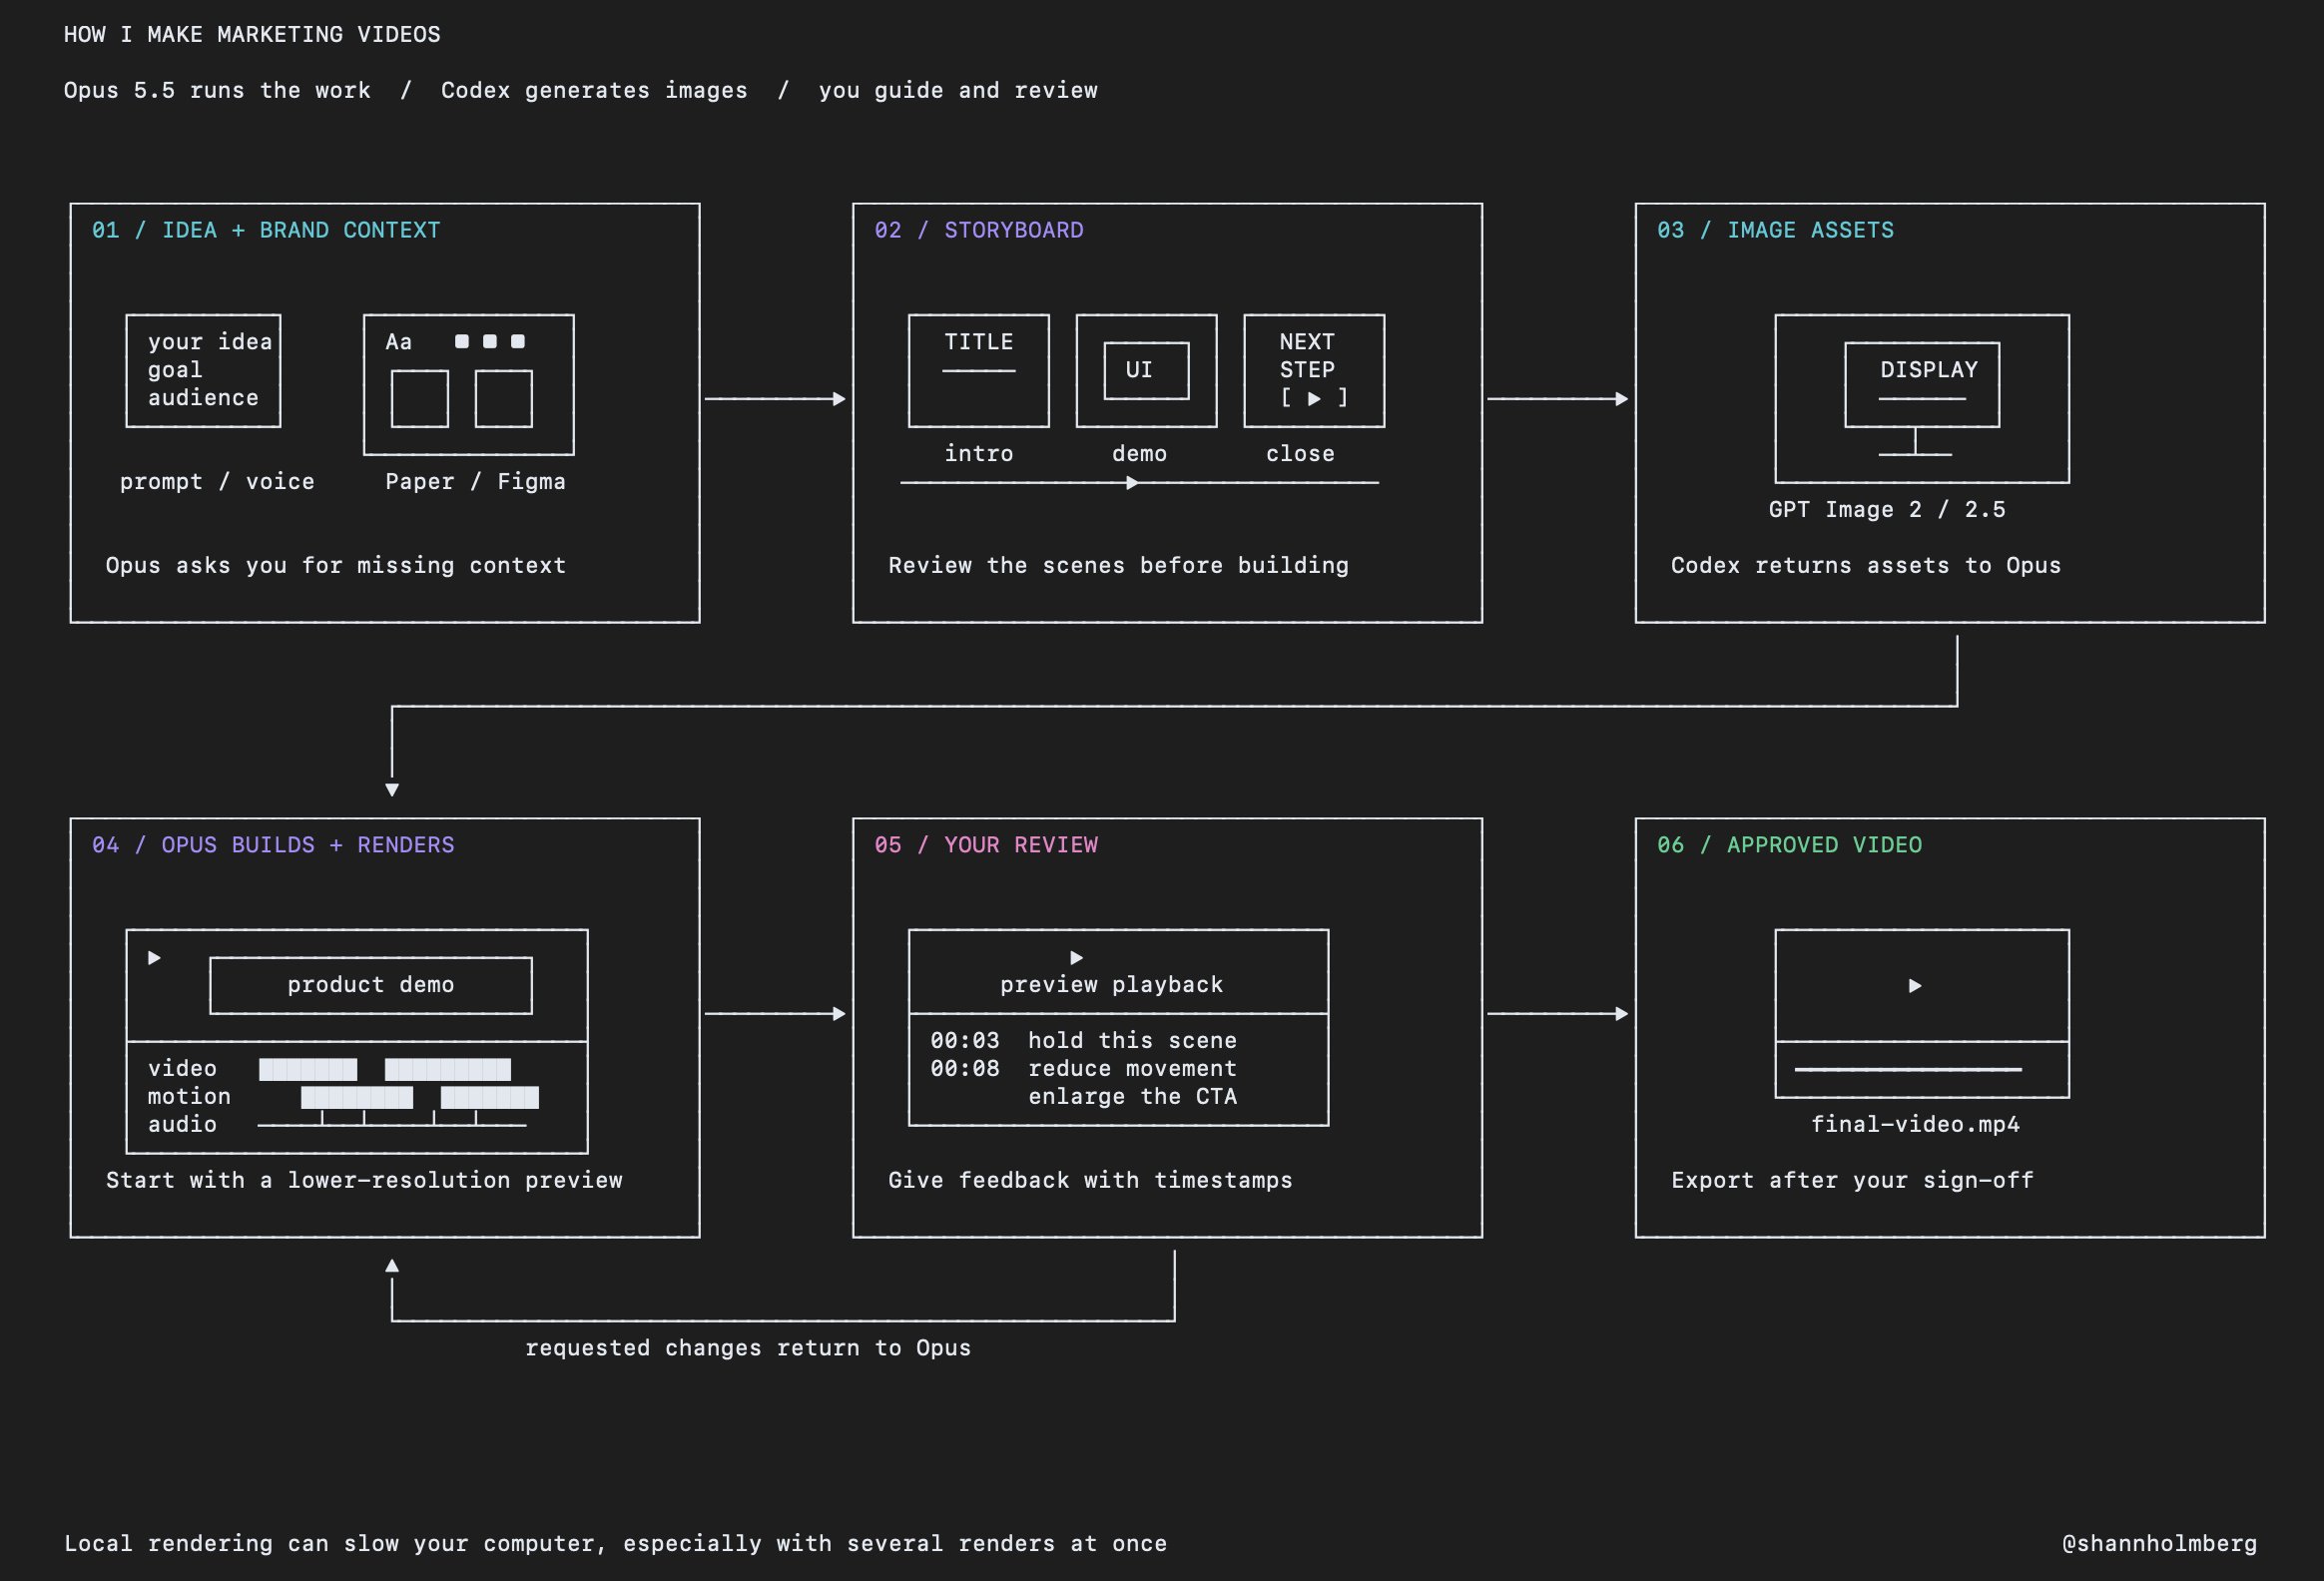Click the '06 / APPROVED VIDEO' heading

click(1789, 845)
